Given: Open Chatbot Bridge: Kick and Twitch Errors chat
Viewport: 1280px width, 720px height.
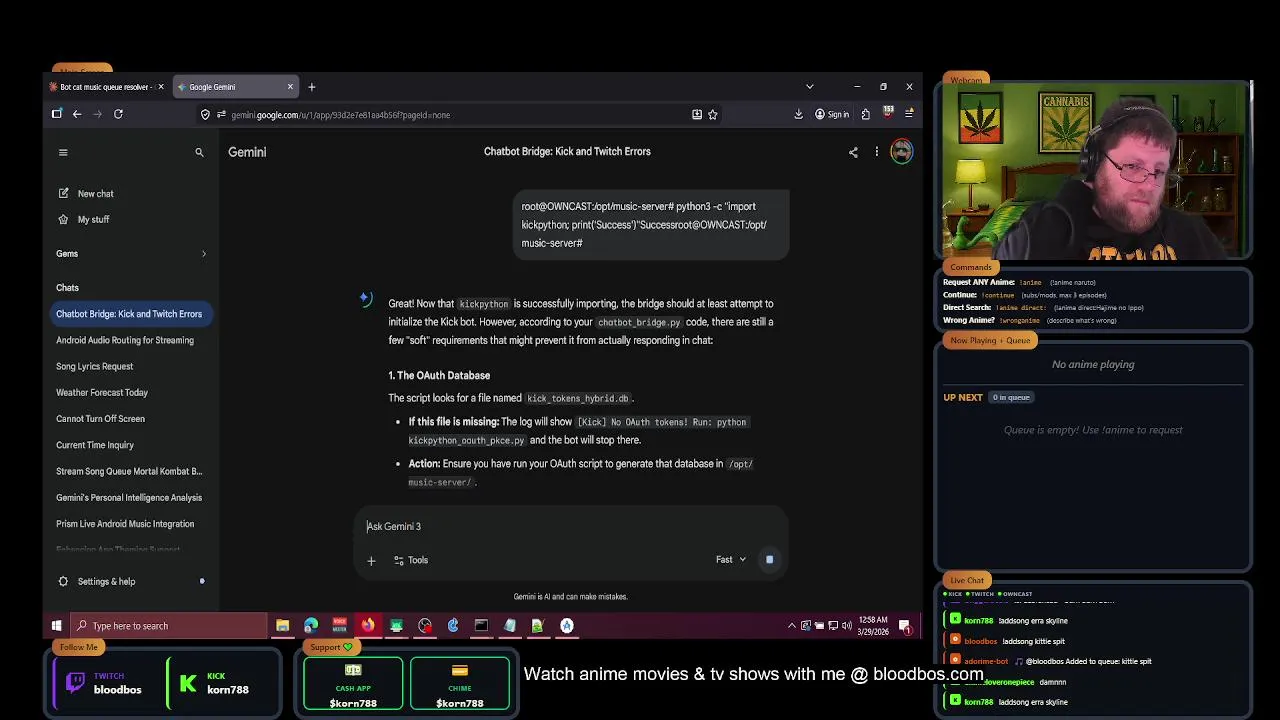Looking at the screenshot, I should point(129,314).
